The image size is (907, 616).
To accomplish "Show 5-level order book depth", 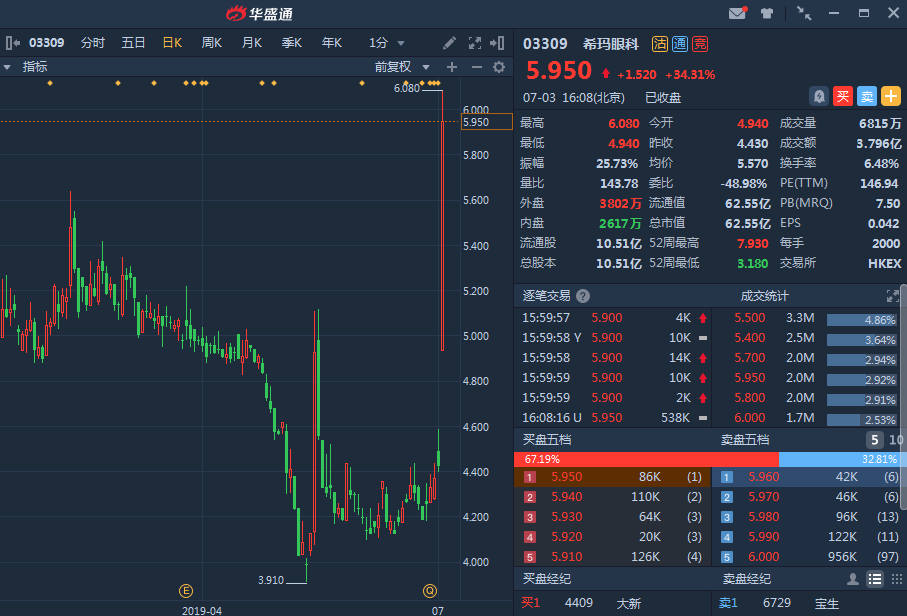I will (x=875, y=440).
